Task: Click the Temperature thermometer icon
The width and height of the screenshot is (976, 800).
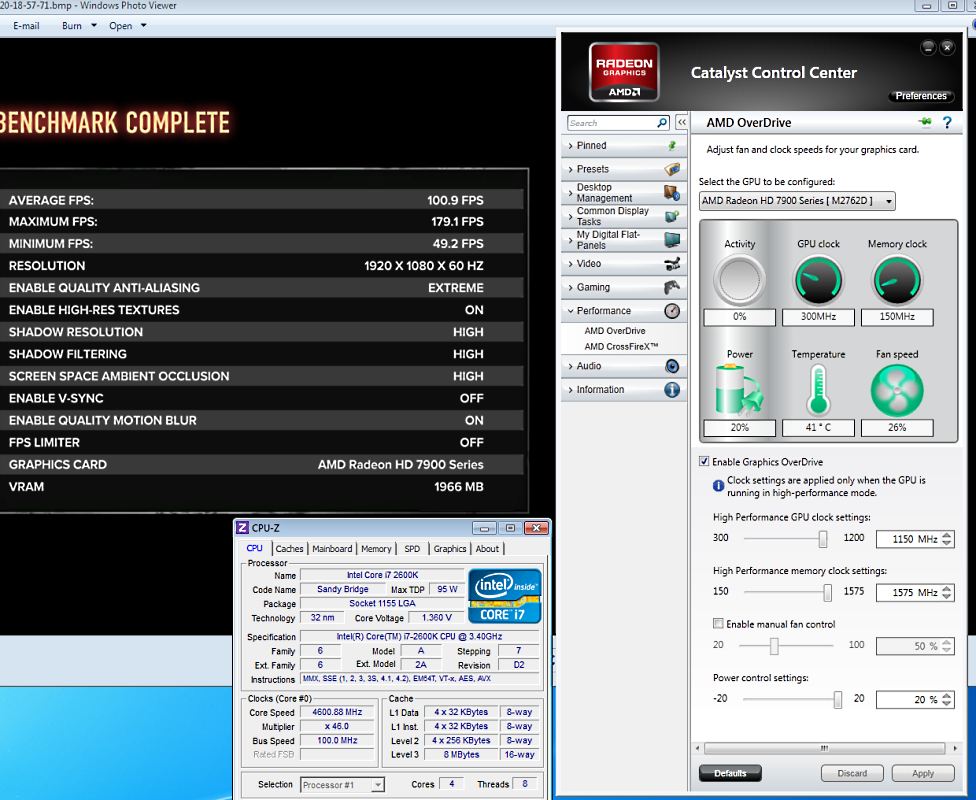Action: [818, 390]
